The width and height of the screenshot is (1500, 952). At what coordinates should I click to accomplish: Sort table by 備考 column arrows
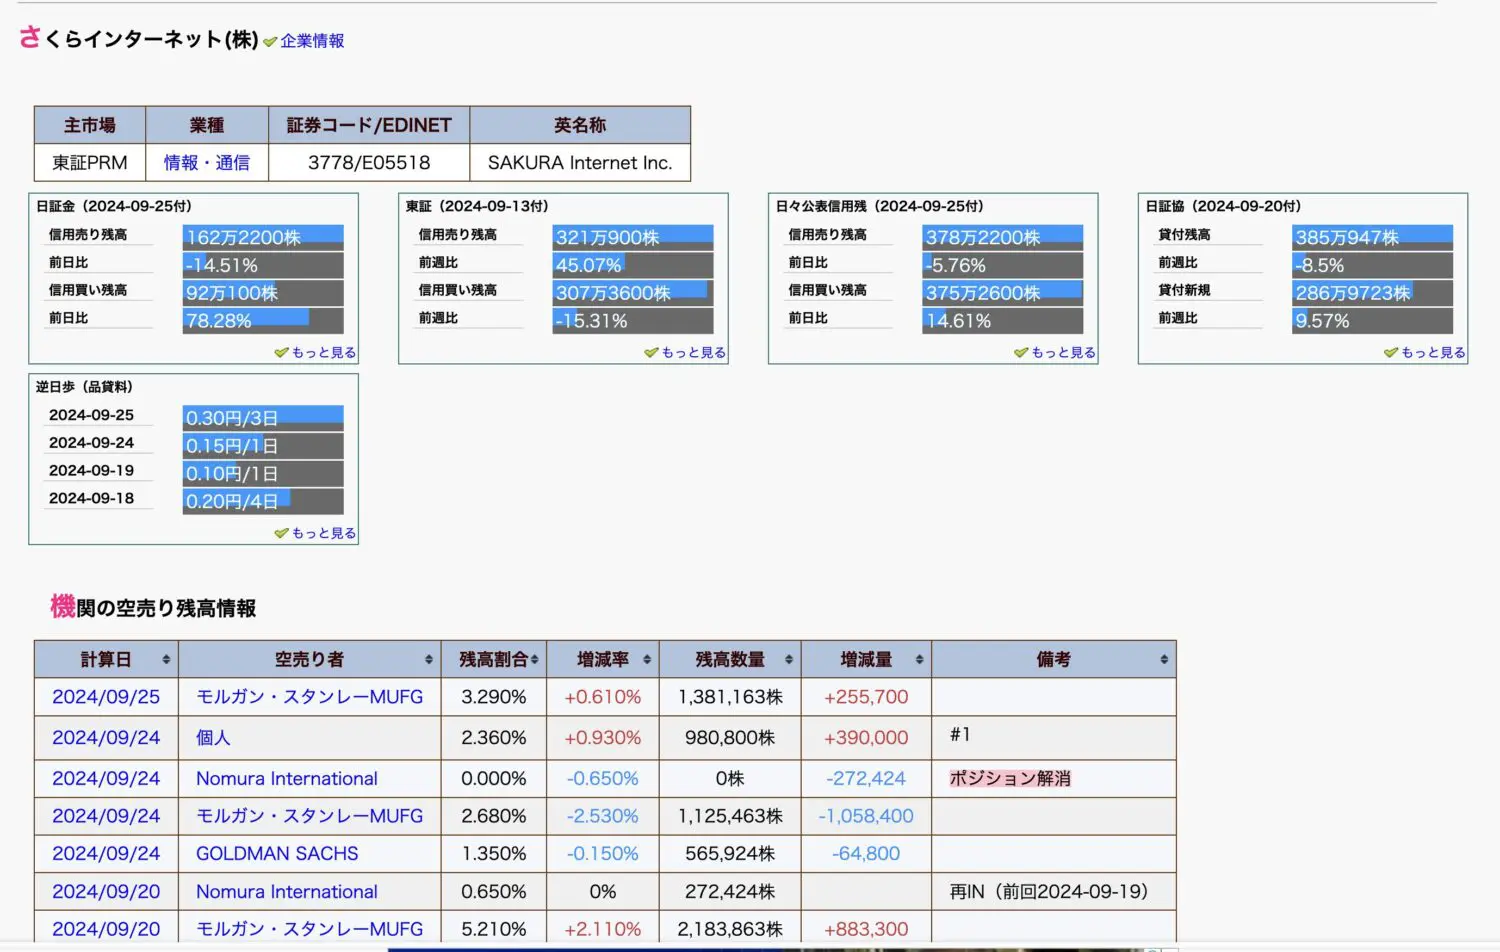pos(1164,660)
